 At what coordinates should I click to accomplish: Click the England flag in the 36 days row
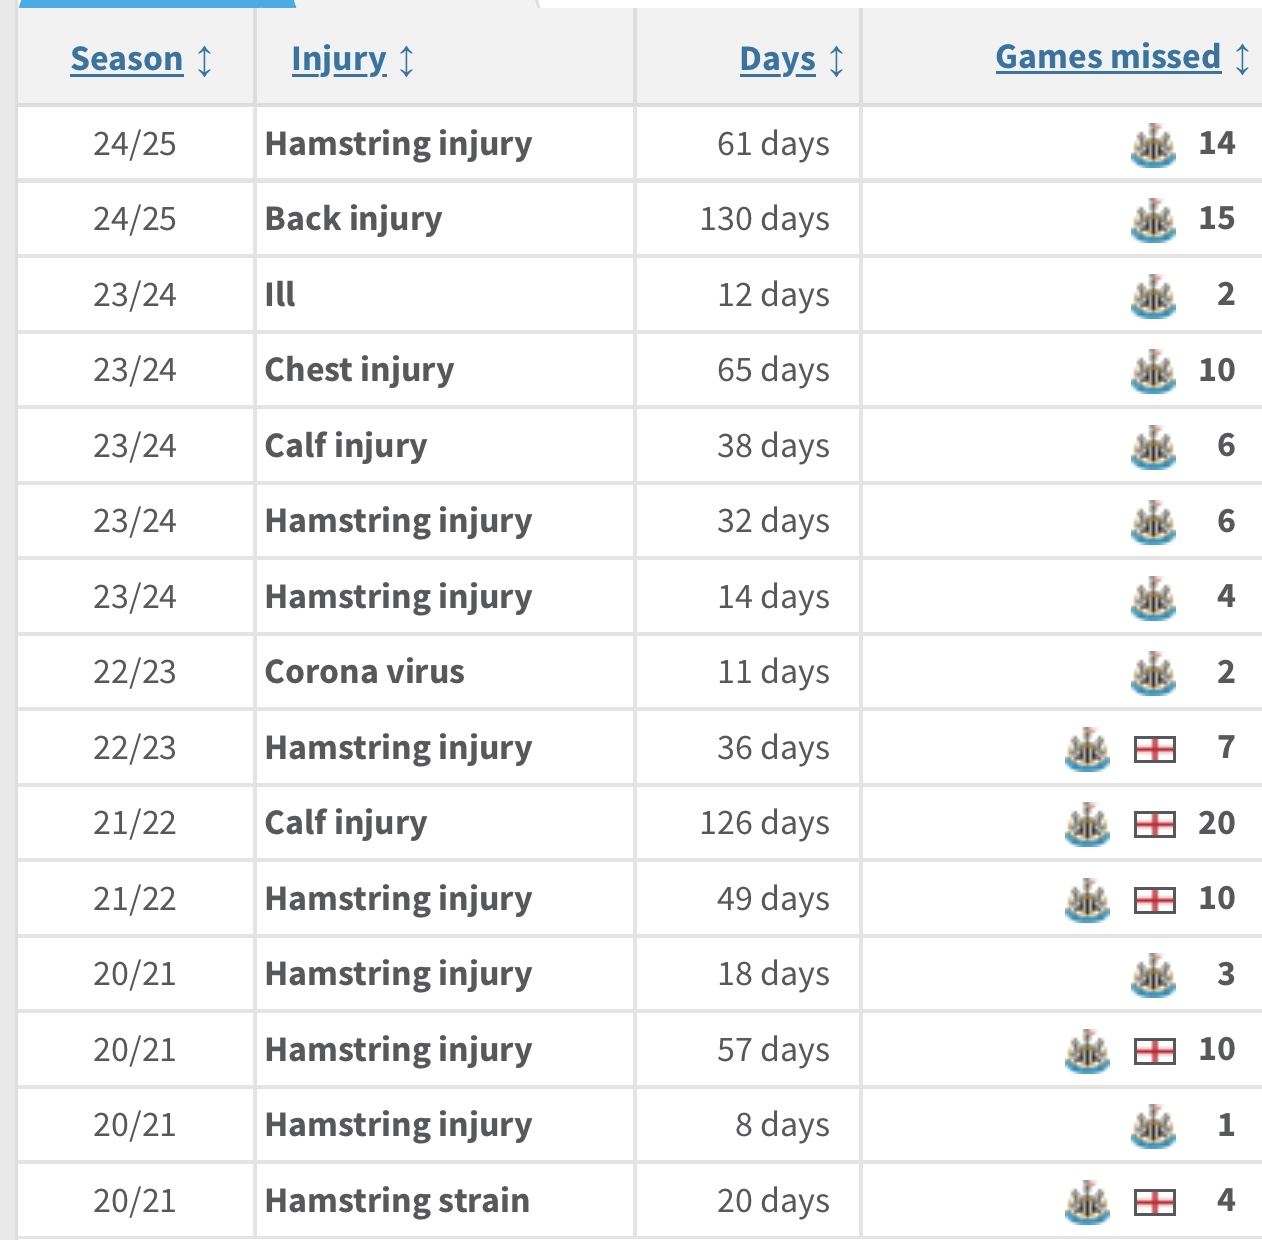coord(1154,749)
